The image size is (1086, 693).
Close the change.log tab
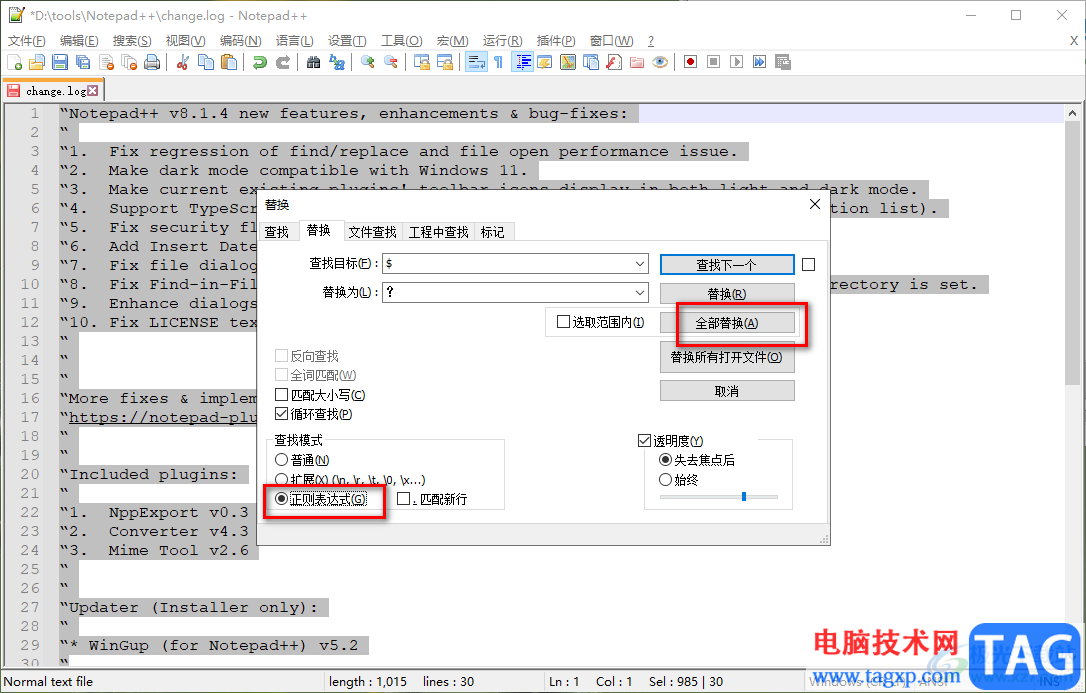93,91
